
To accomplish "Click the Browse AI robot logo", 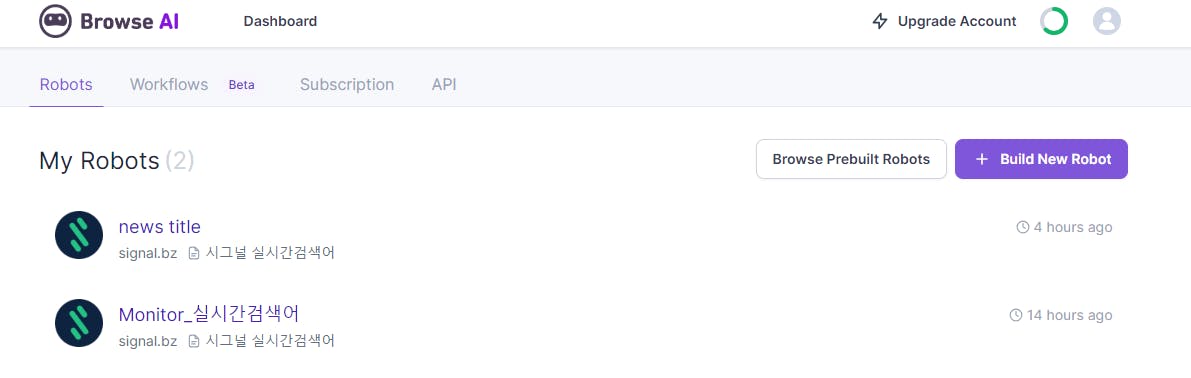I will (55, 21).
